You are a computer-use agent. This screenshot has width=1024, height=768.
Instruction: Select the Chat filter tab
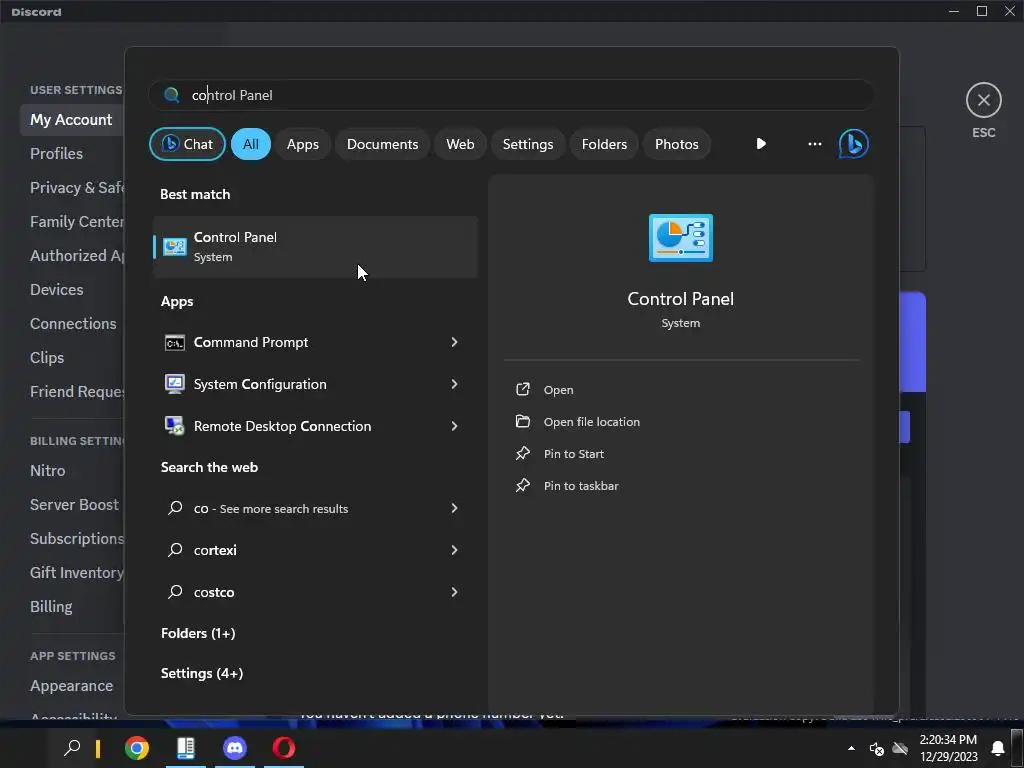click(187, 144)
